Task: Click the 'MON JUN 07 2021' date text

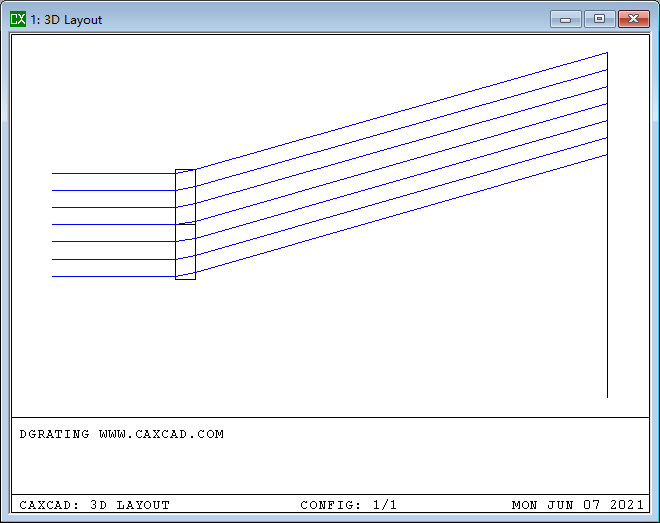Action: 578,505
